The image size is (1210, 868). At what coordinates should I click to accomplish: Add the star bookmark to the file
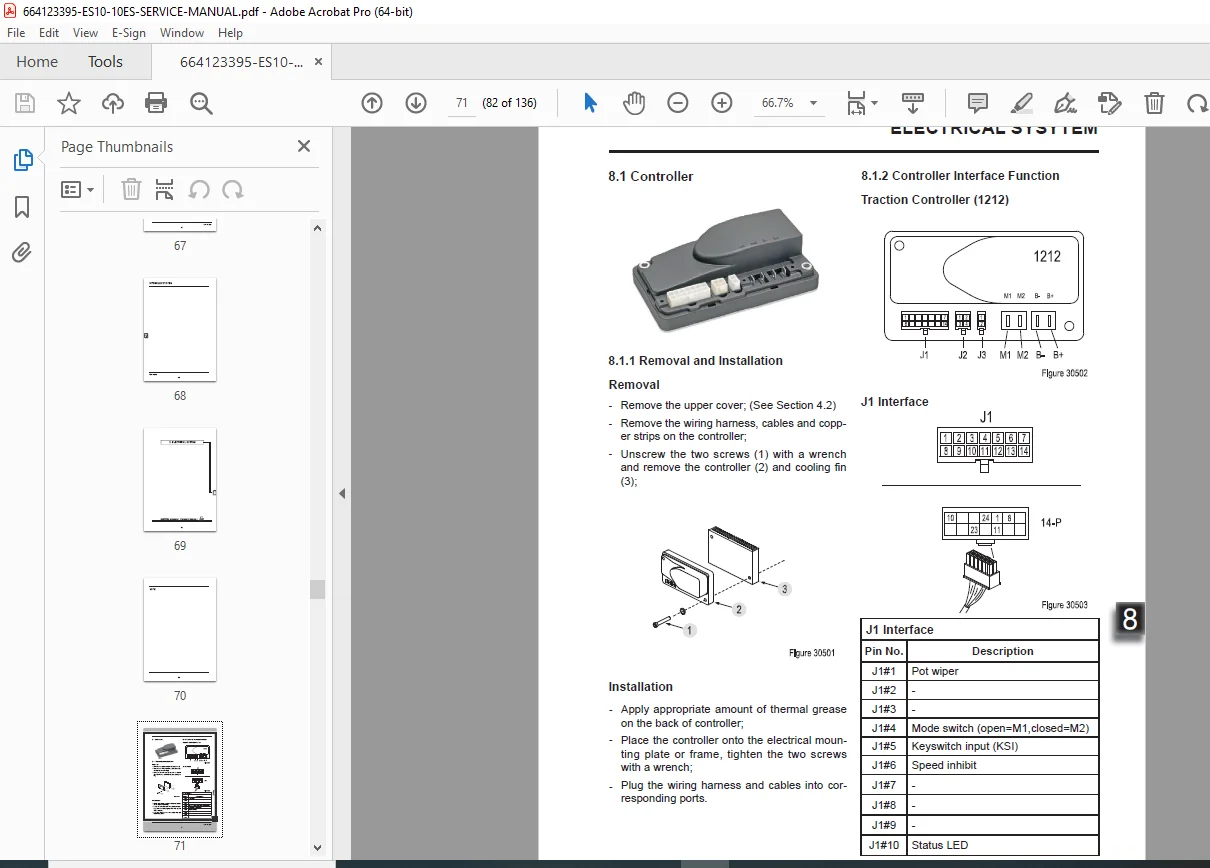click(x=69, y=102)
